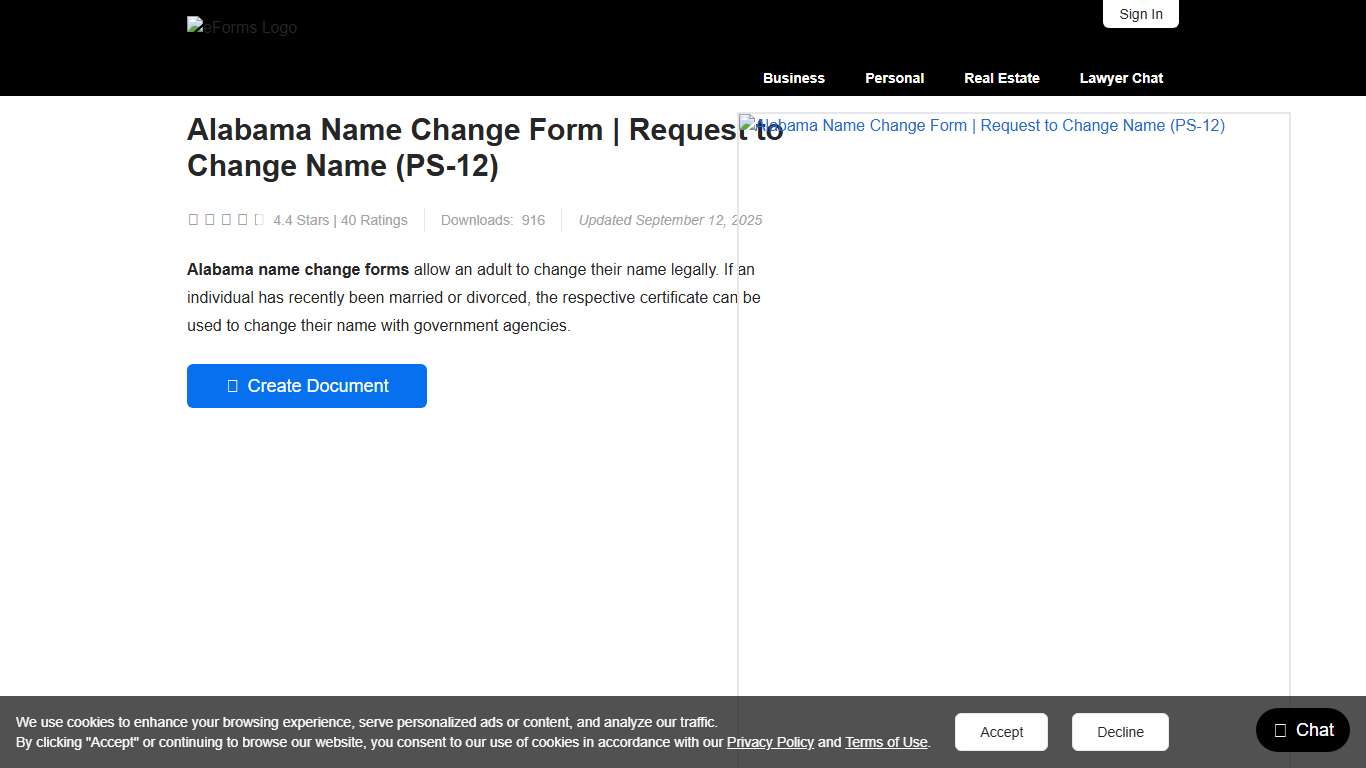Open the Terms of Use link
Image resolution: width=1366 pixels, height=768 pixels.
(x=886, y=742)
